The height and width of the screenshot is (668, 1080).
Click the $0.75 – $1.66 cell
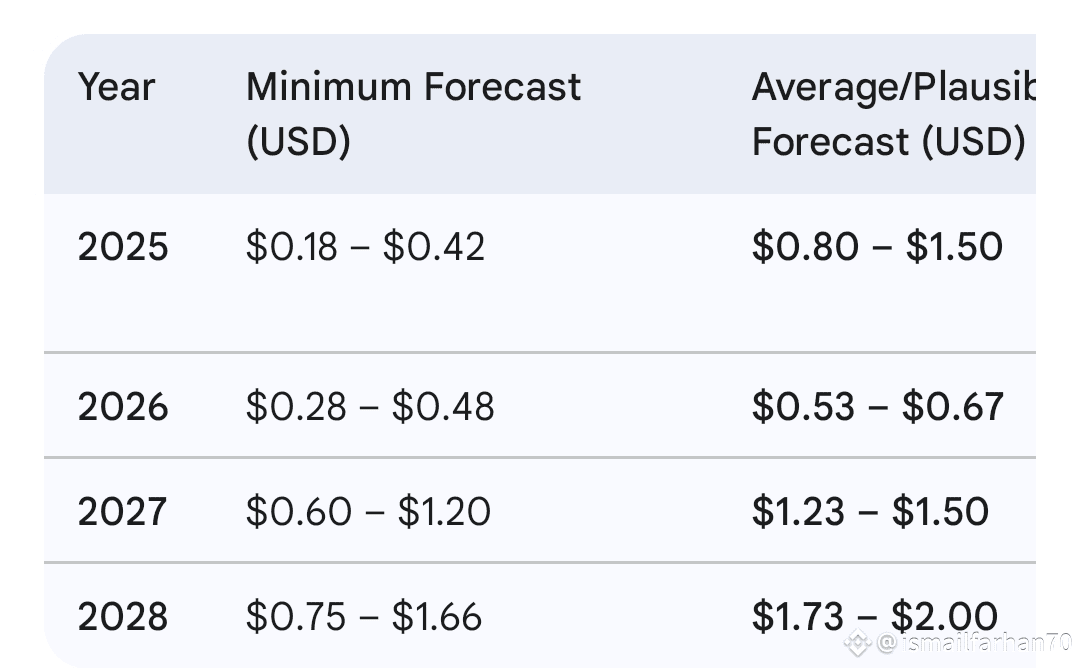click(x=364, y=616)
